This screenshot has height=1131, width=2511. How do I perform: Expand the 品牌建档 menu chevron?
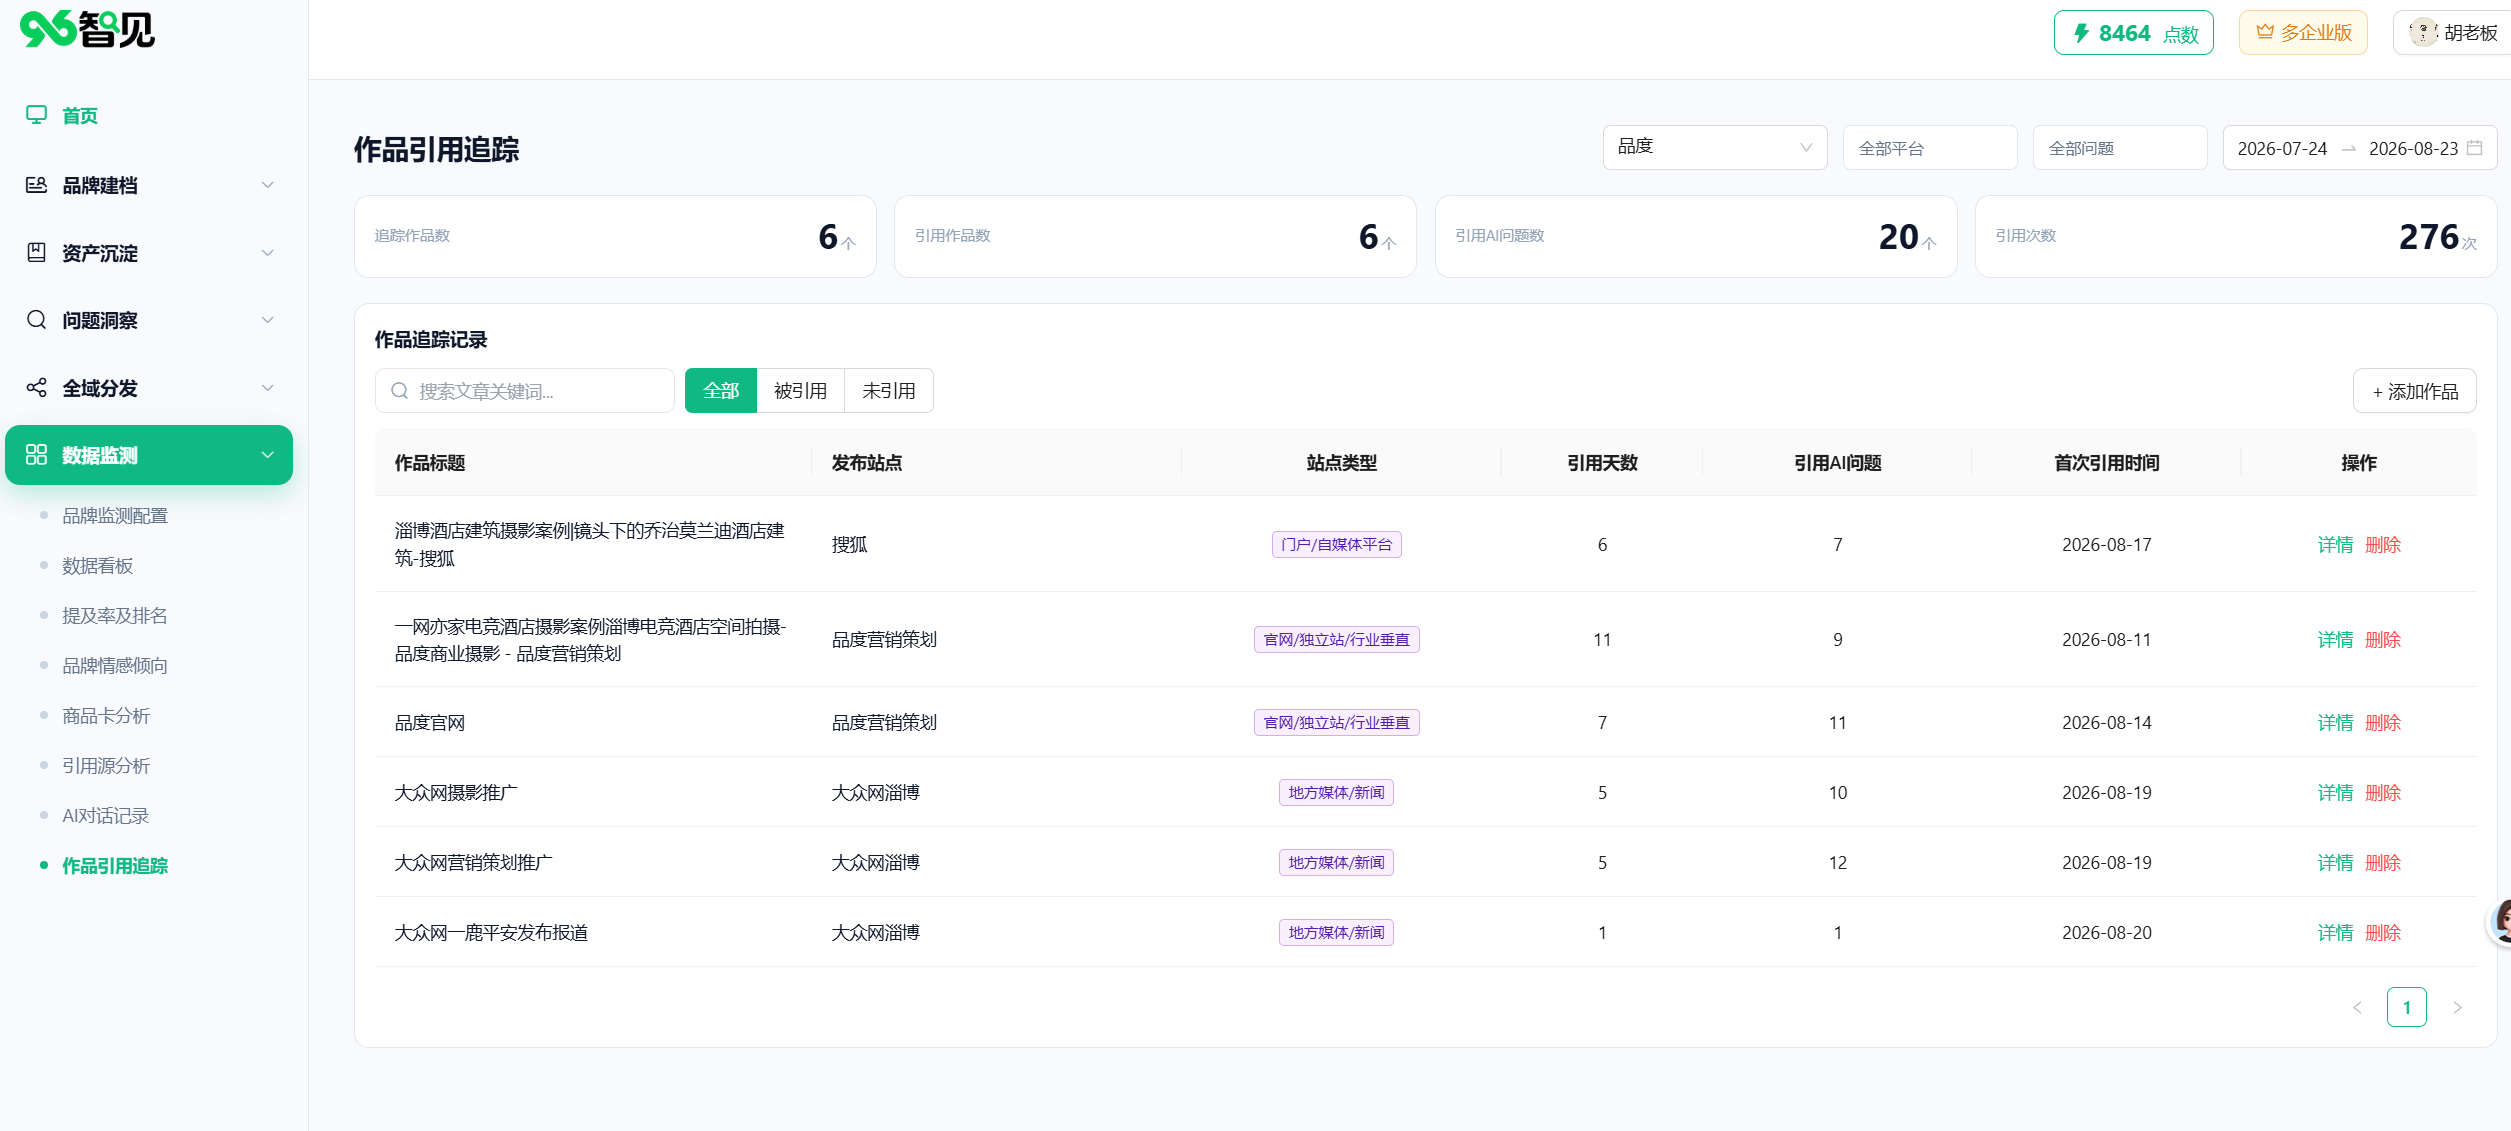tap(267, 185)
